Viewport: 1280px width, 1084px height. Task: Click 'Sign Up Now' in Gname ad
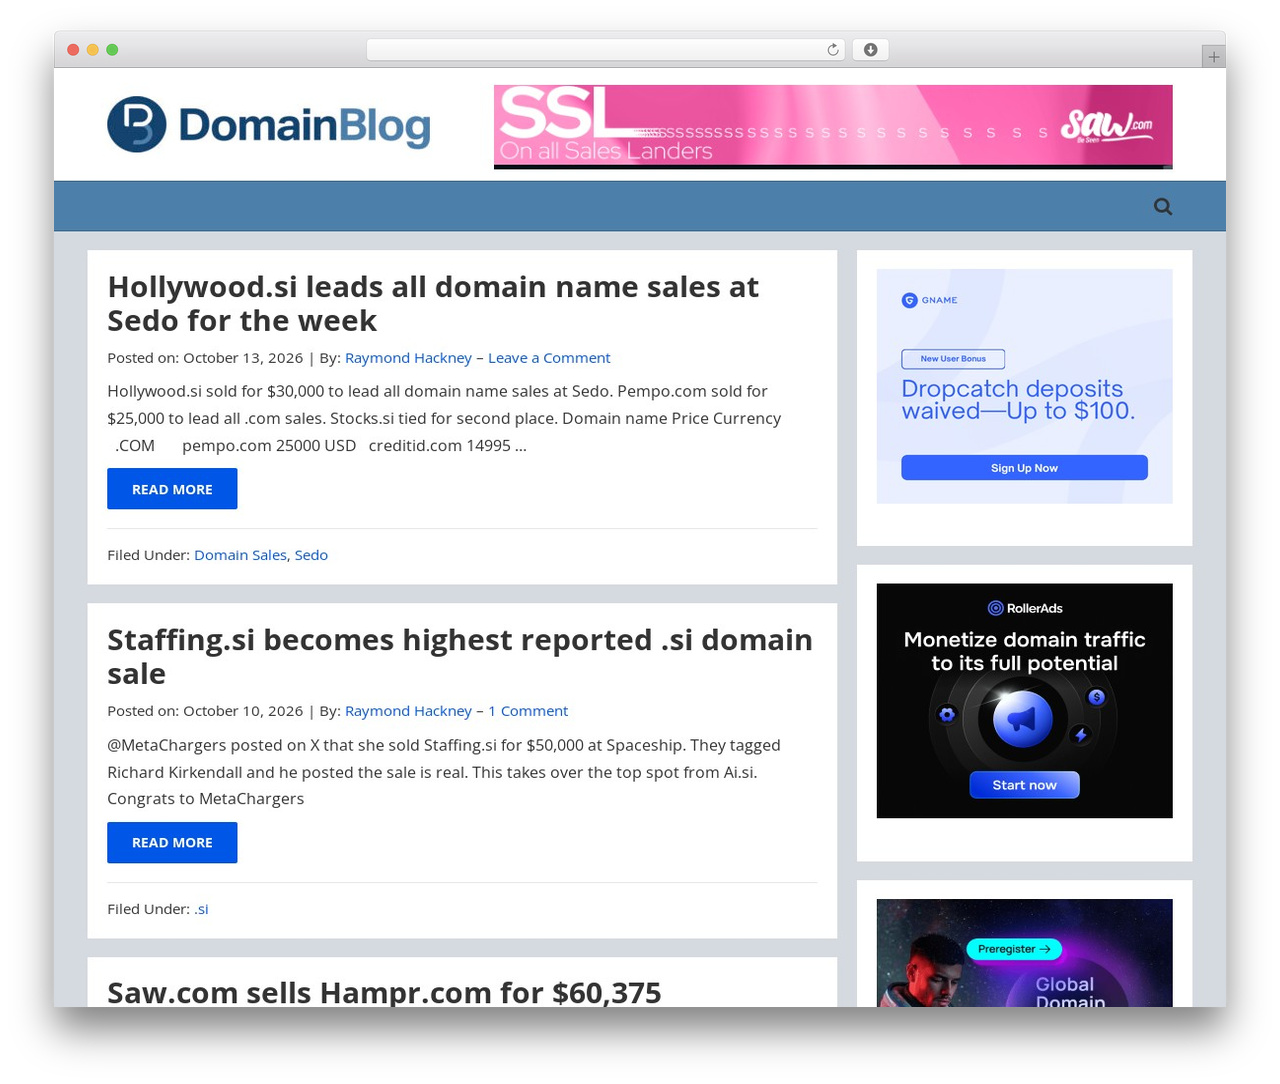pyautogui.click(x=1024, y=468)
